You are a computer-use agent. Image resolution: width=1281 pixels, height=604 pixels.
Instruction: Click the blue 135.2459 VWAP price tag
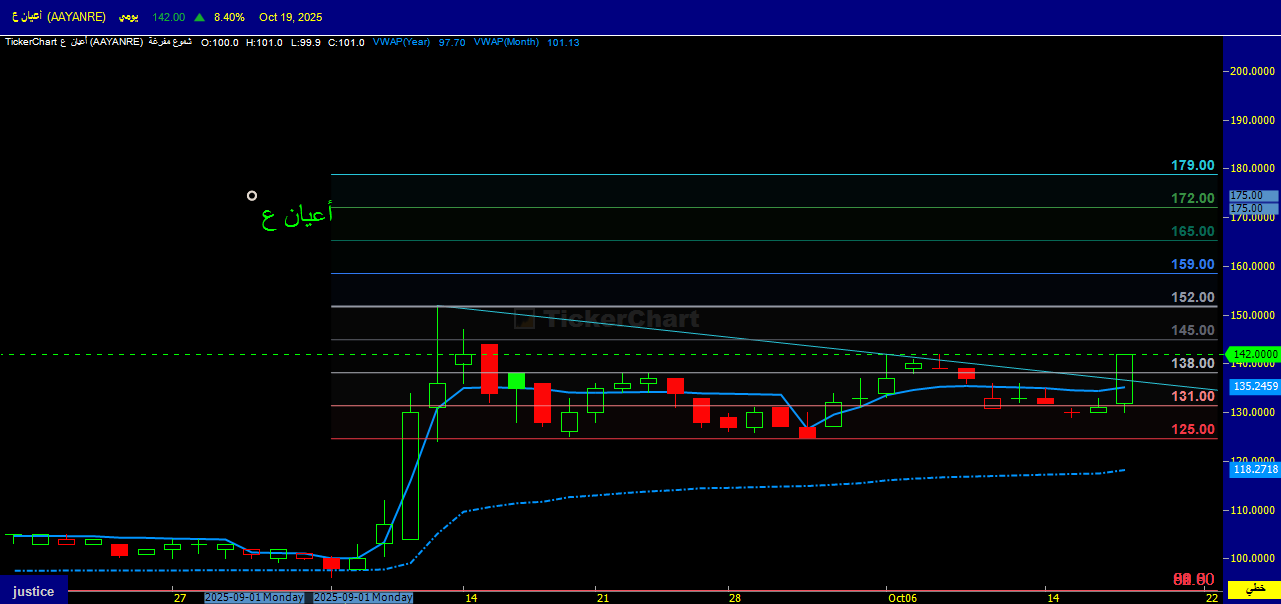tap(1255, 386)
